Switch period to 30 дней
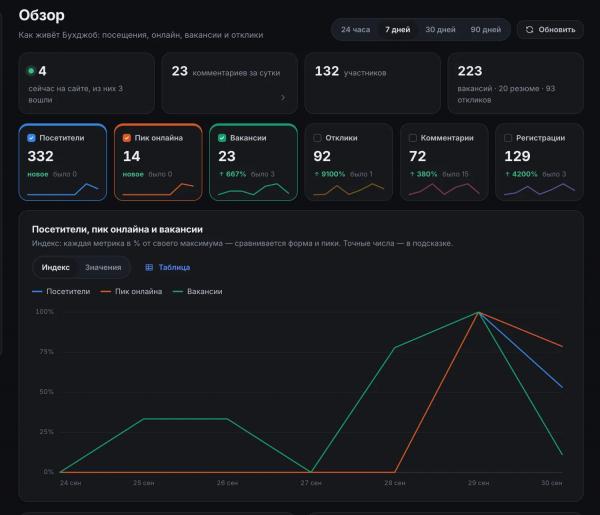Viewport: 600px width, 515px height. click(x=440, y=29)
